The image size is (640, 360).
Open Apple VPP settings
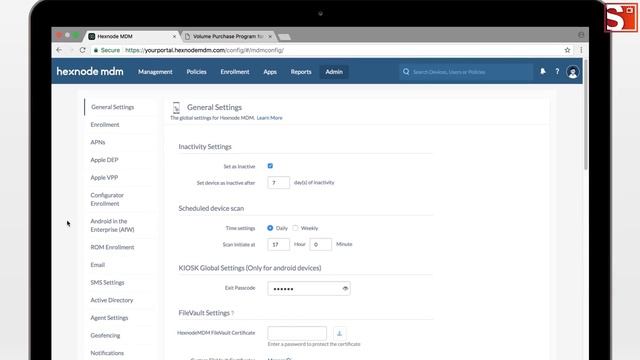[x=104, y=178]
